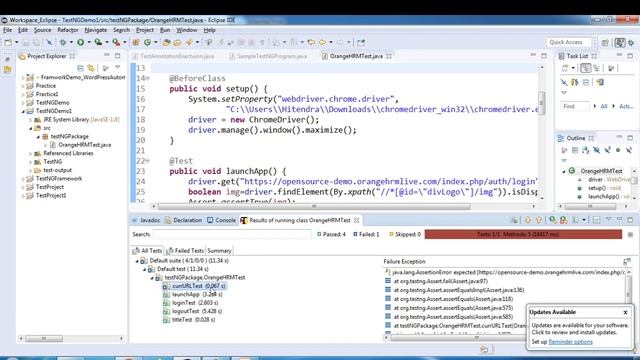
Task: Expand the JRE System Library node
Action: 31,120
